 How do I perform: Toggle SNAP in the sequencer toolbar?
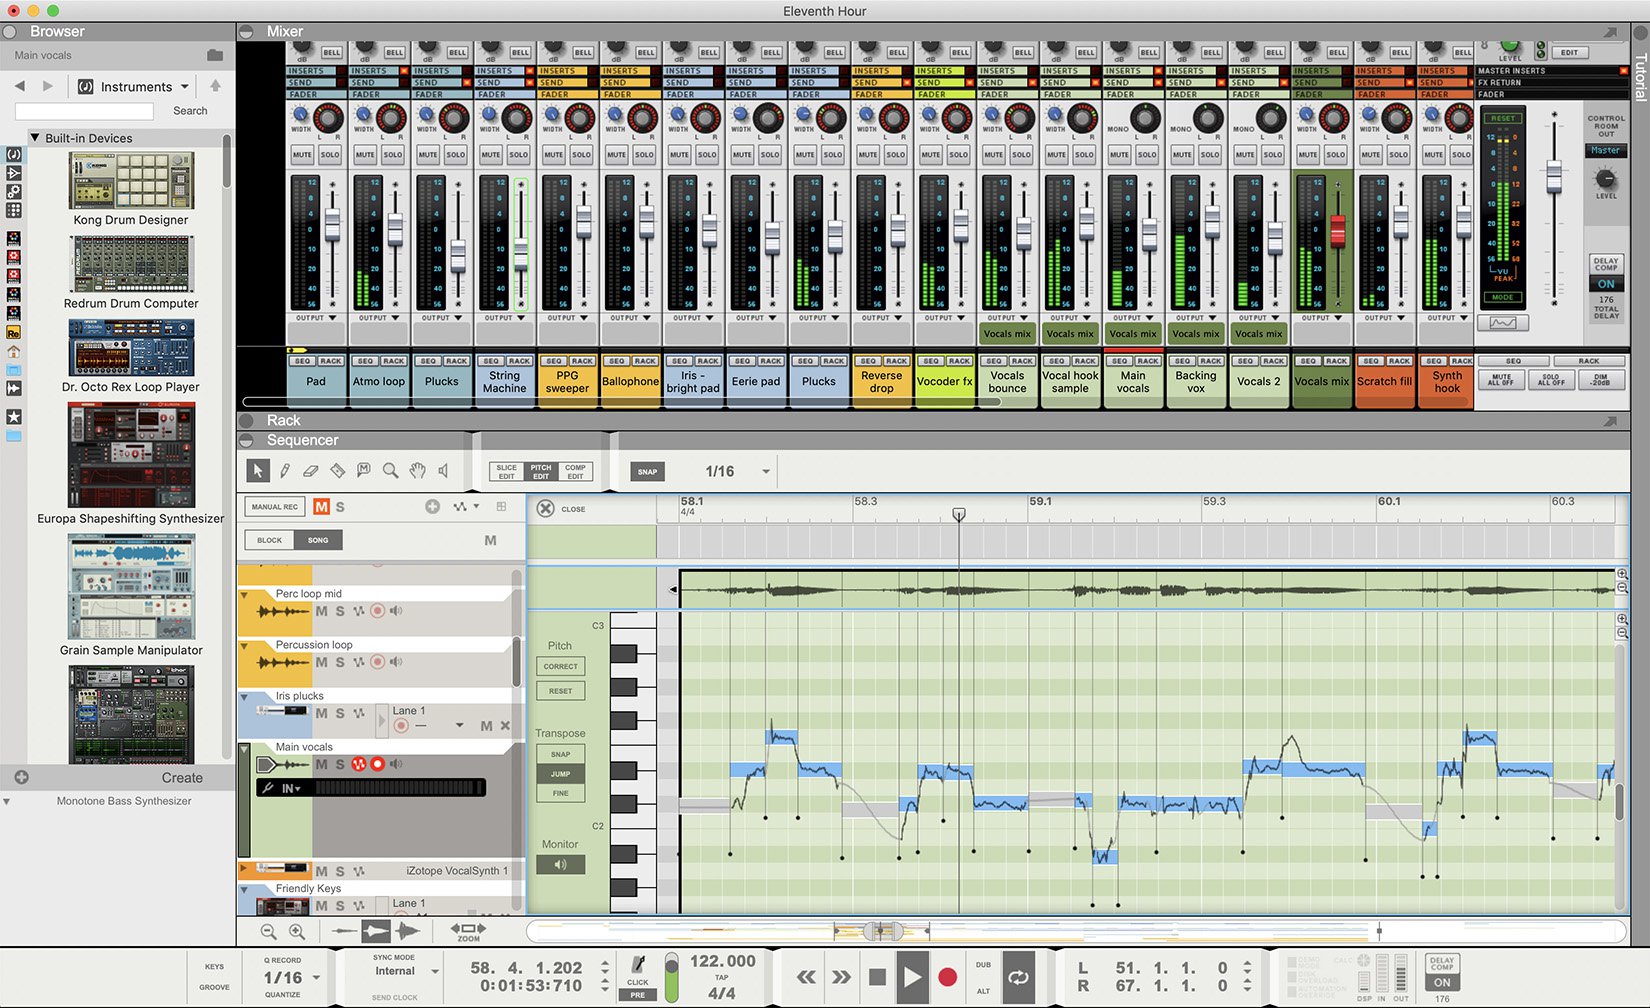646,471
